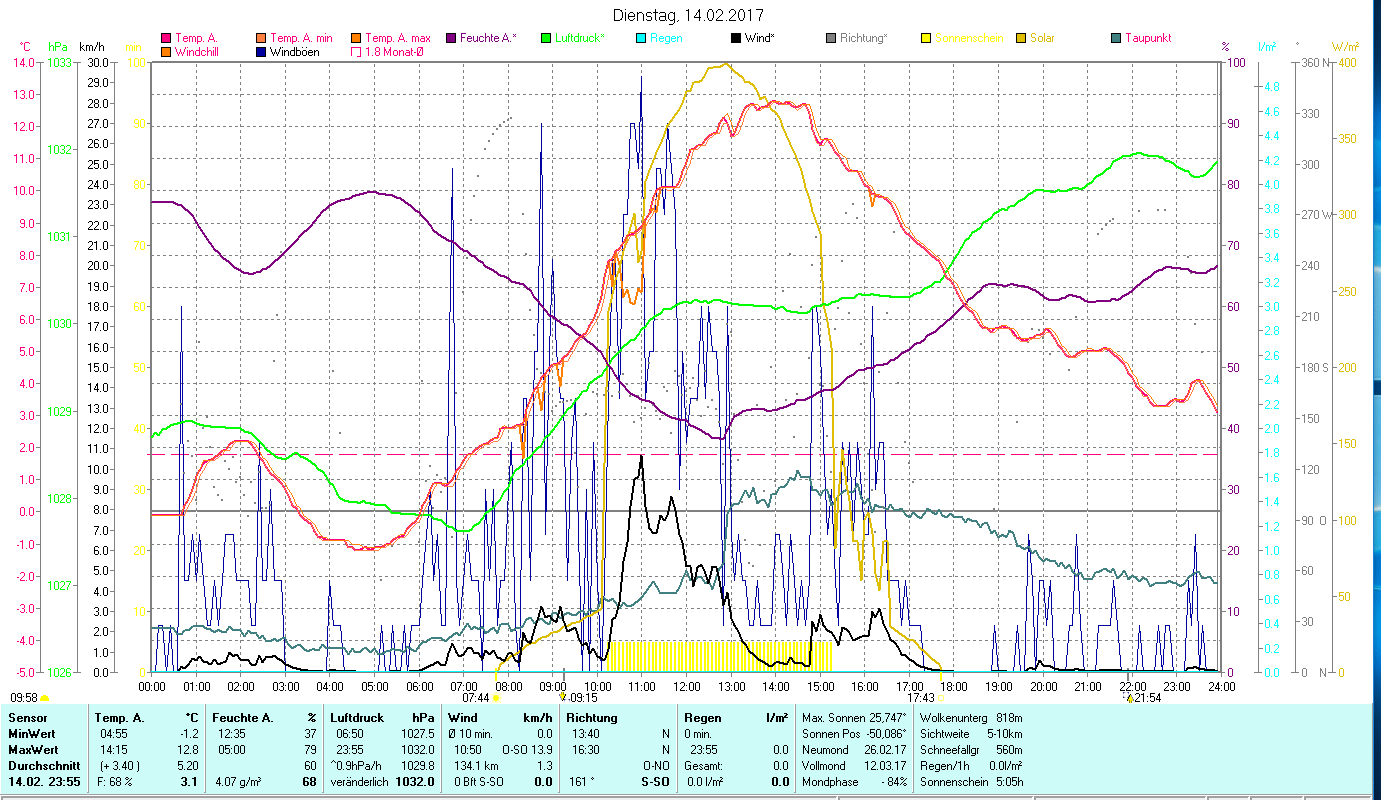Click the Wind km/h table header
1381x800 pixels.
(499, 717)
